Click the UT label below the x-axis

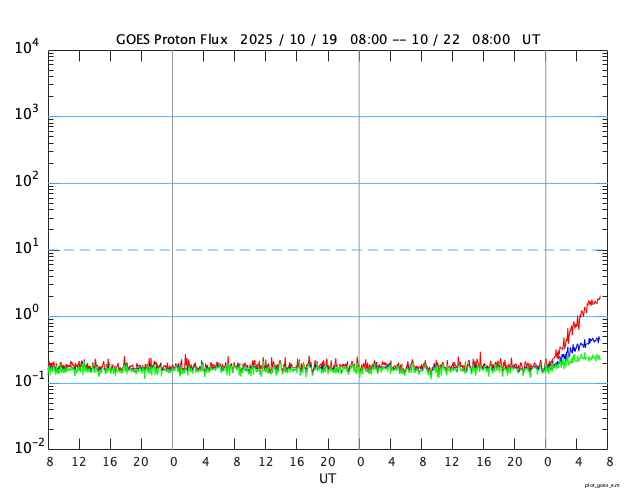pos(327,479)
